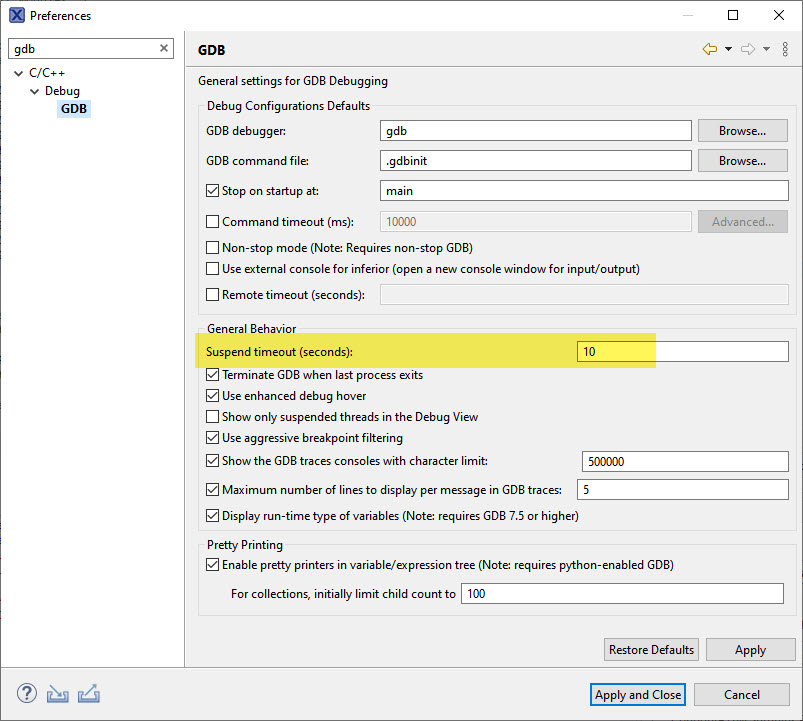Toggle Non-stop mode checkbox
The width and height of the screenshot is (803, 721).
(x=212, y=248)
